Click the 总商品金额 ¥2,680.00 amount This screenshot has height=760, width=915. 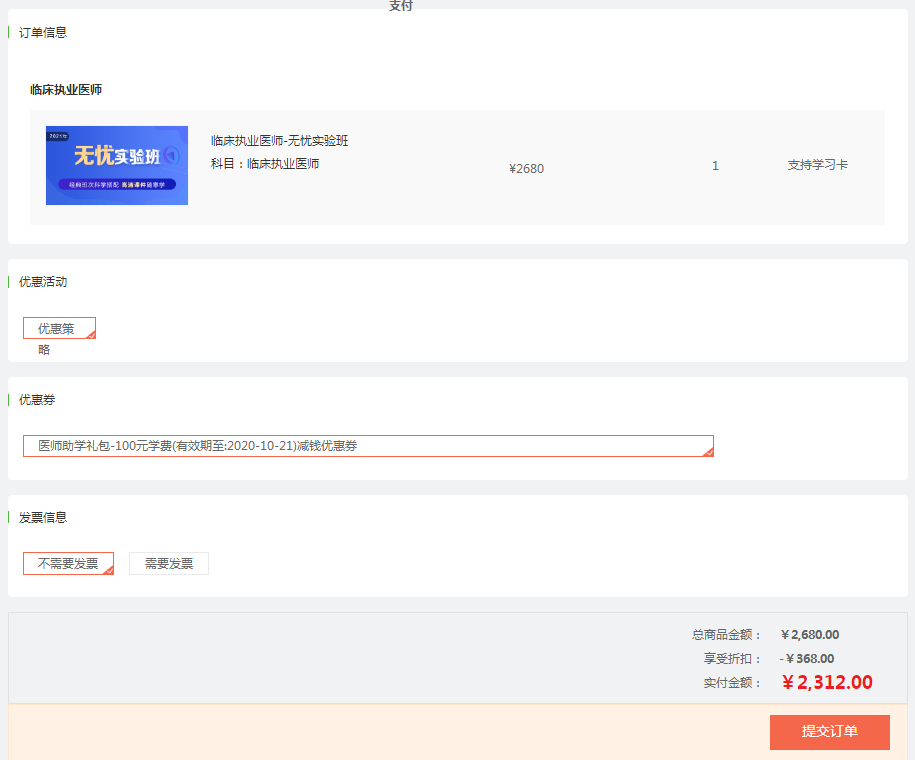click(x=810, y=635)
